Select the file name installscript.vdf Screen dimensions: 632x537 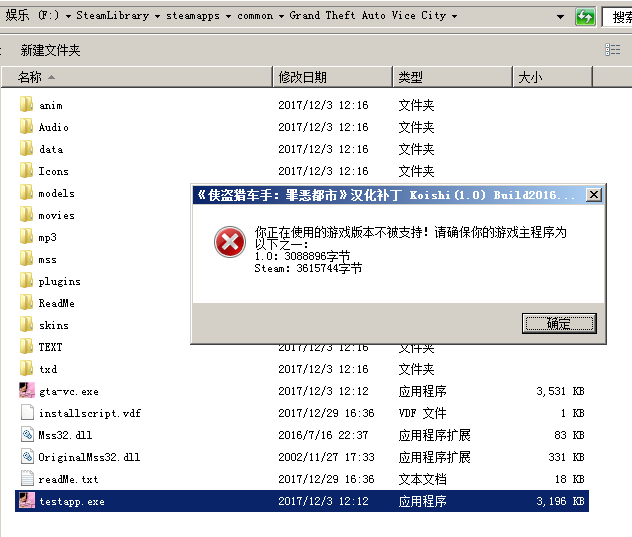pyautogui.click(x=90, y=413)
